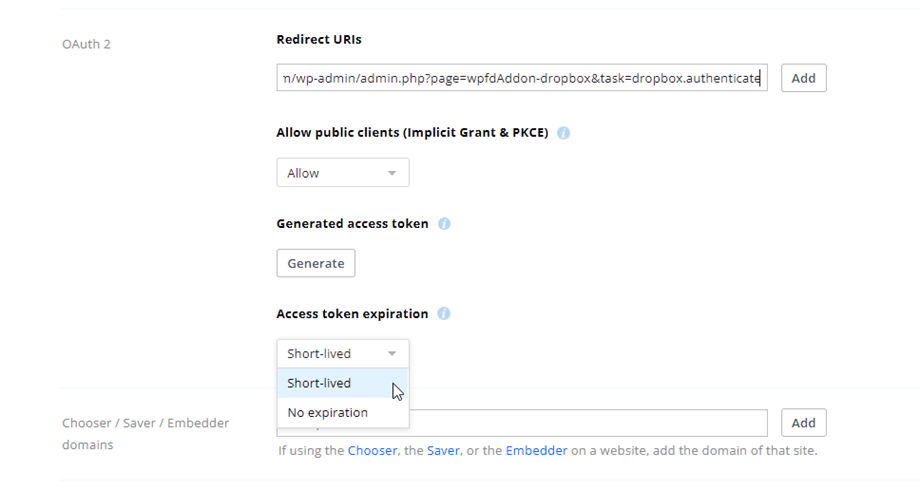The width and height of the screenshot is (920, 490).
Task: Open the Chooser link
Action: pos(372,451)
